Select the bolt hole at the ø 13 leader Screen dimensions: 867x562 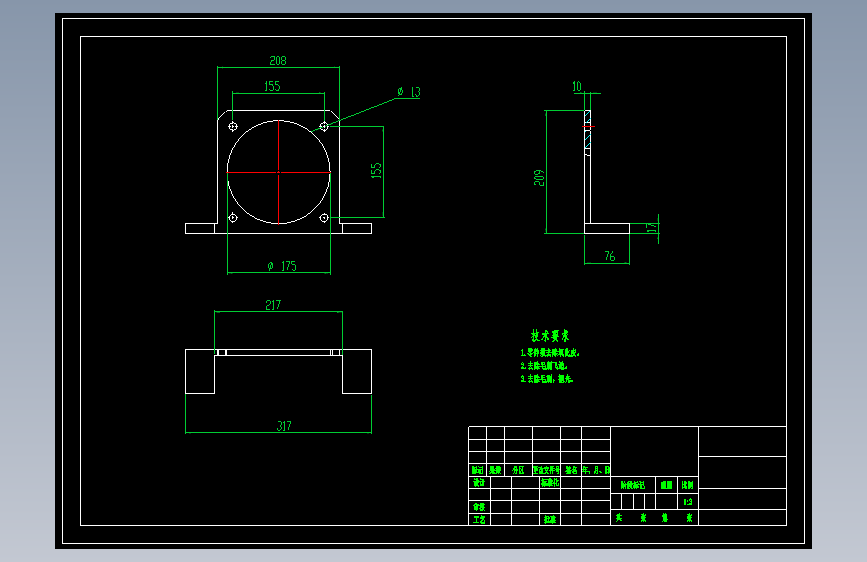(324, 127)
